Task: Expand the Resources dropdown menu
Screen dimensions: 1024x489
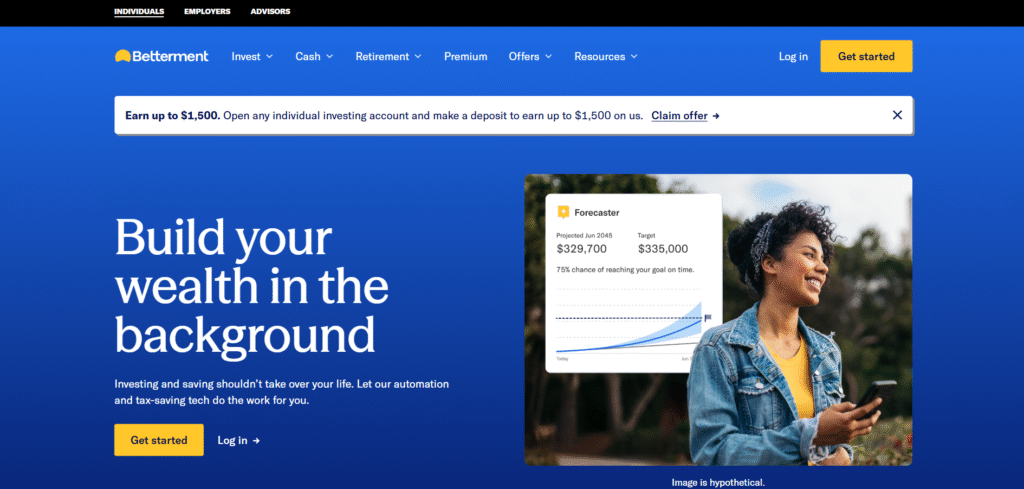Action: 606,56
